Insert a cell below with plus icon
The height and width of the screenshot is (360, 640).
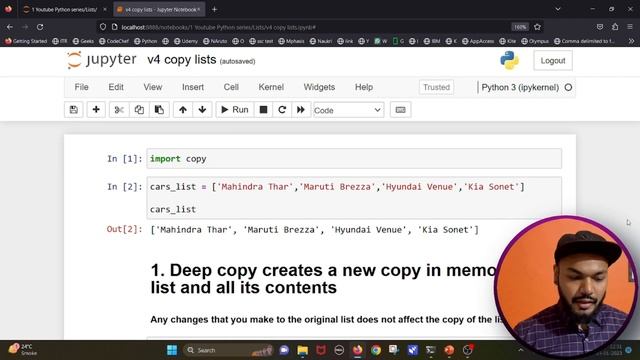[x=96, y=110]
